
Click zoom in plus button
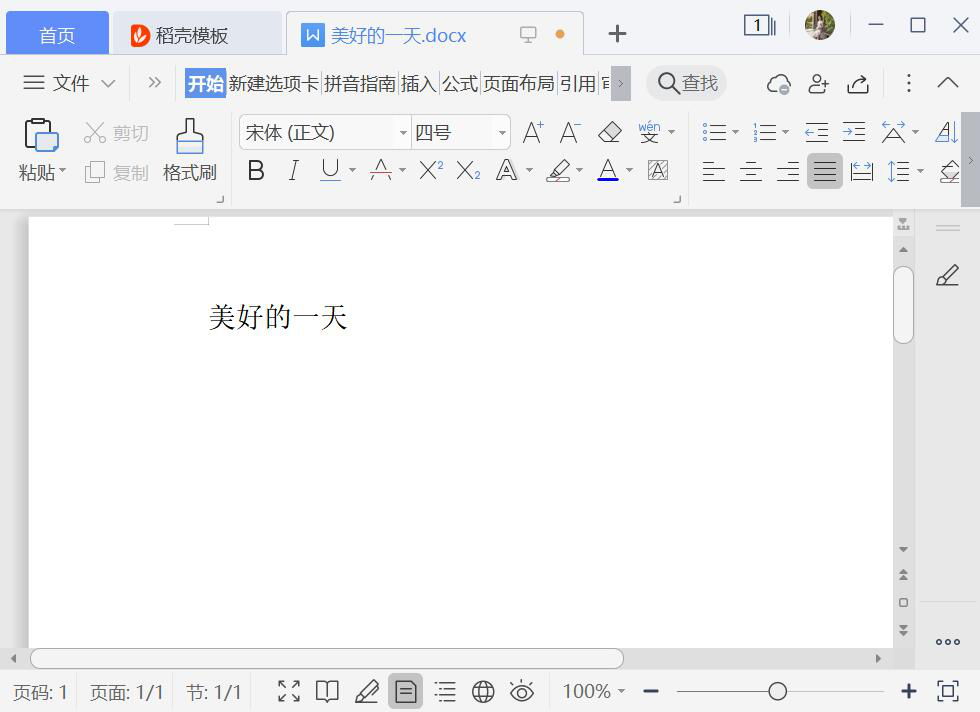[909, 691]
